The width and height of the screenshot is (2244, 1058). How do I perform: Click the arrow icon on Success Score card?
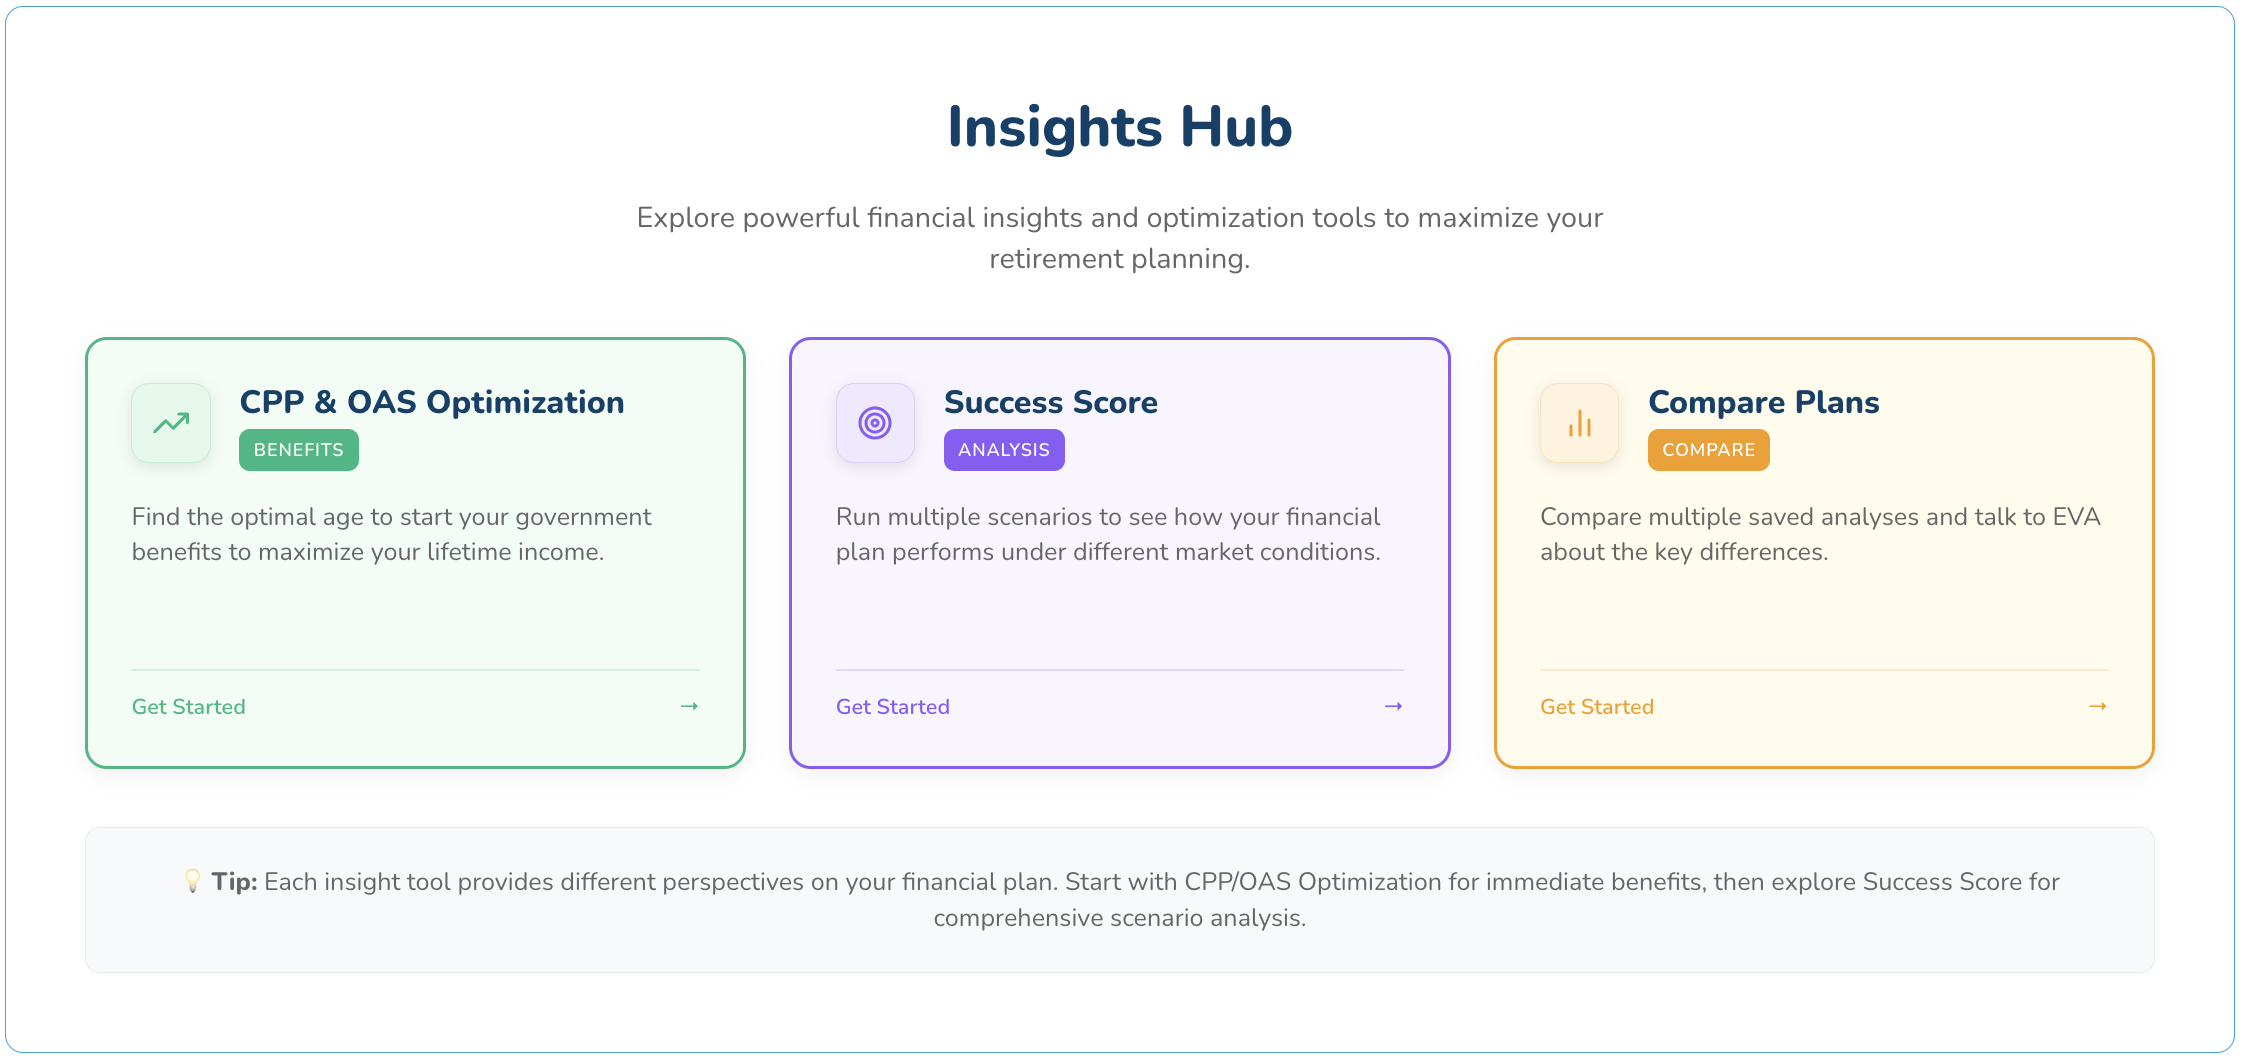coord(1392,706)
